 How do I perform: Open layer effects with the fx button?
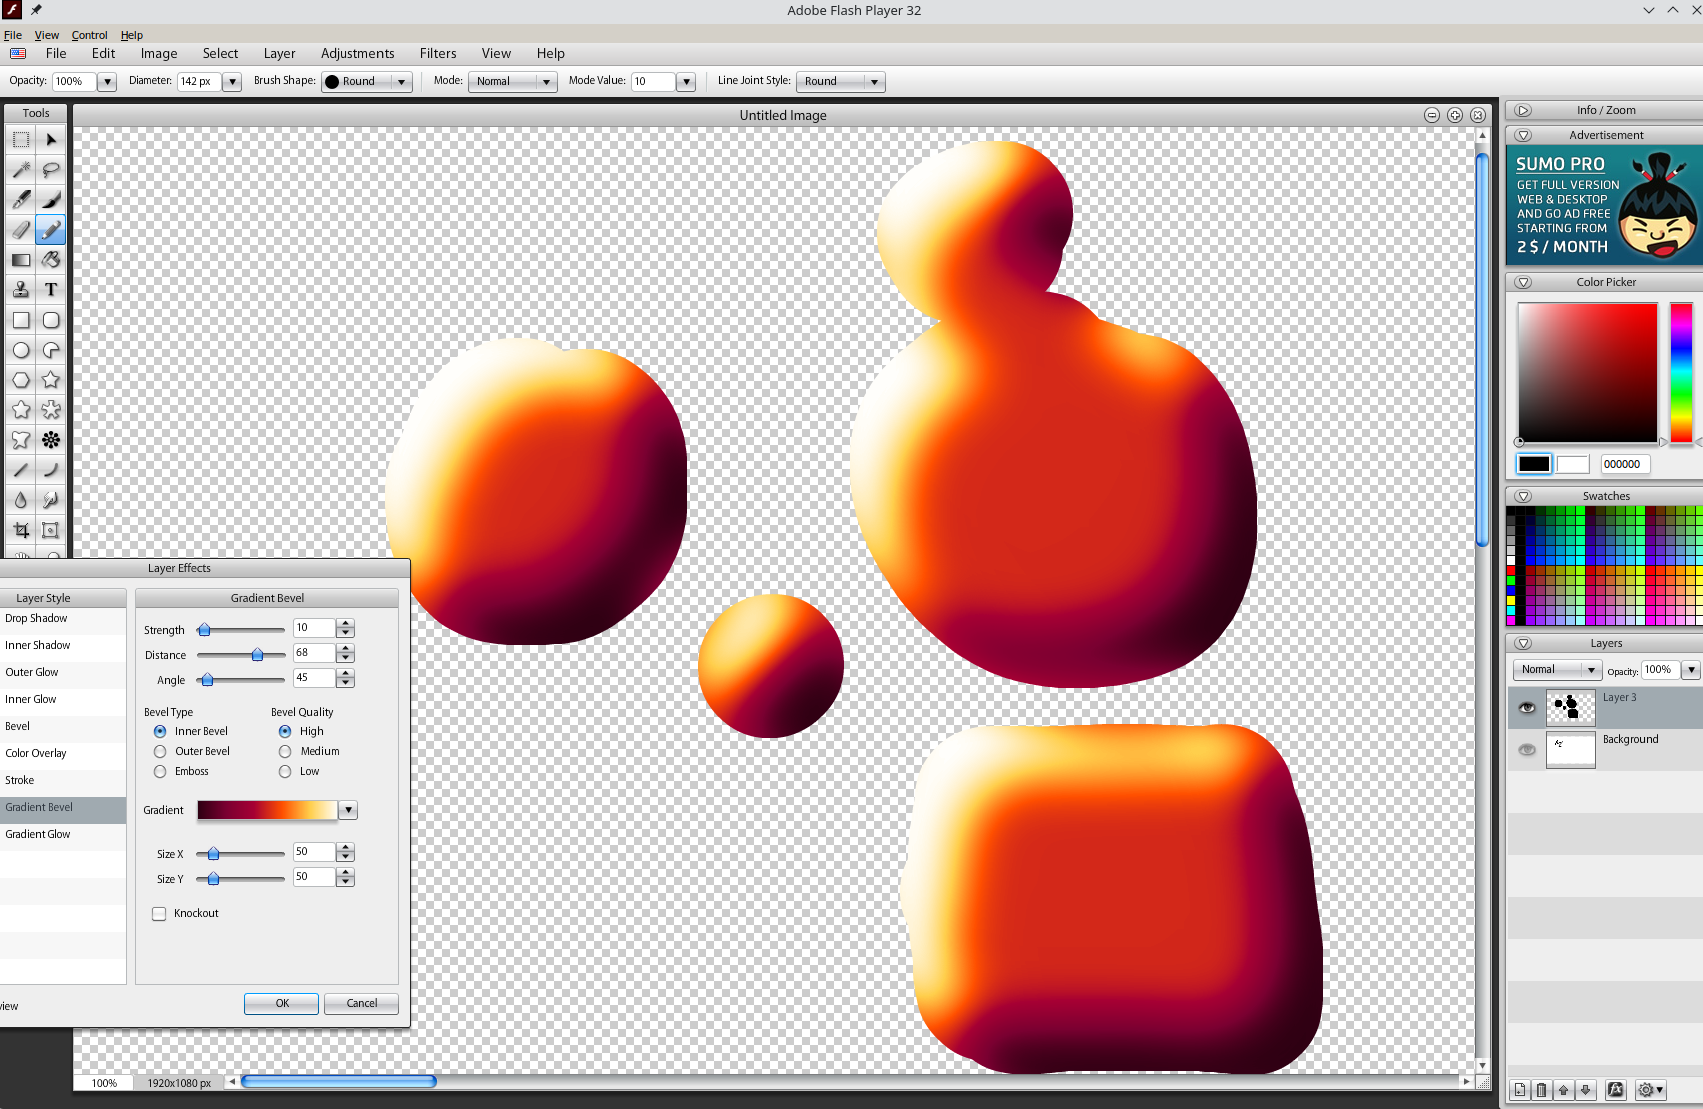1615,1090
